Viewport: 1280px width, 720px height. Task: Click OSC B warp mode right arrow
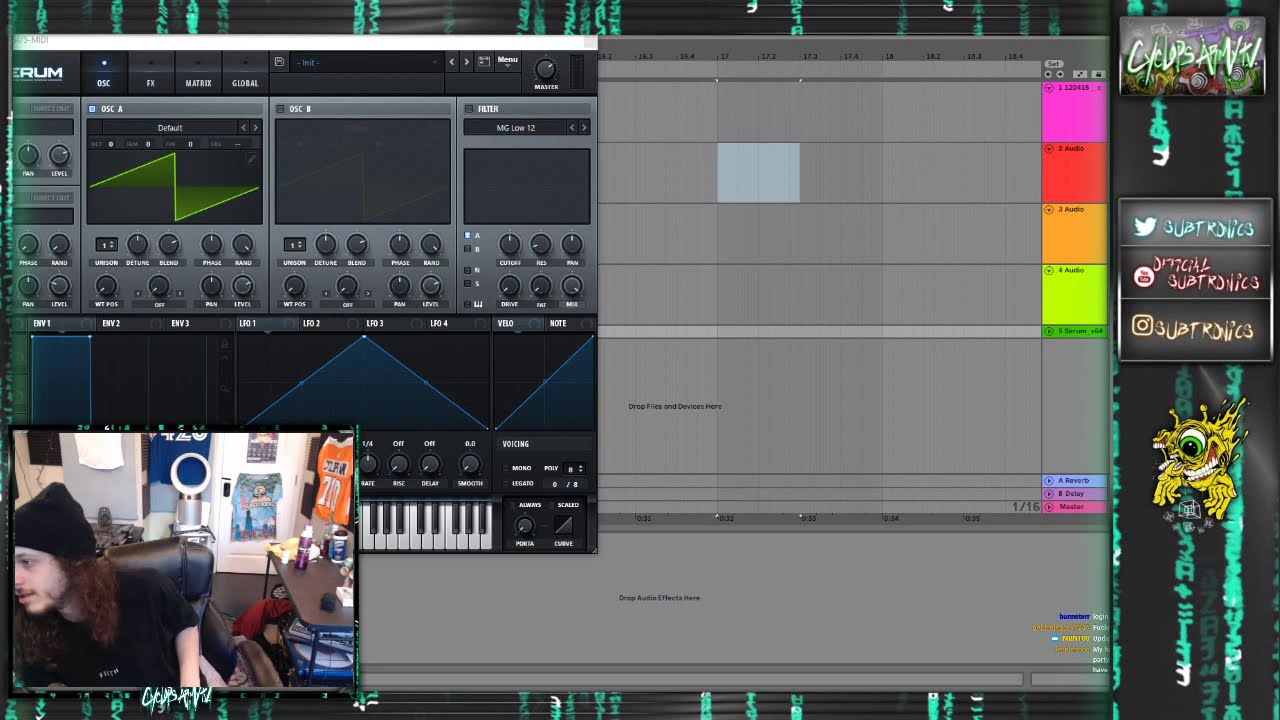point(367,294)
